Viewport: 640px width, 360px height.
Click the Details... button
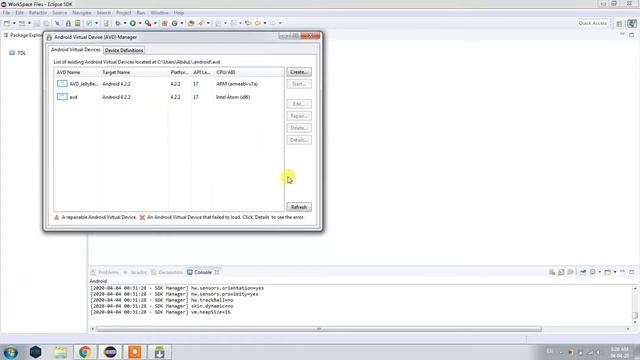point(299,140)
